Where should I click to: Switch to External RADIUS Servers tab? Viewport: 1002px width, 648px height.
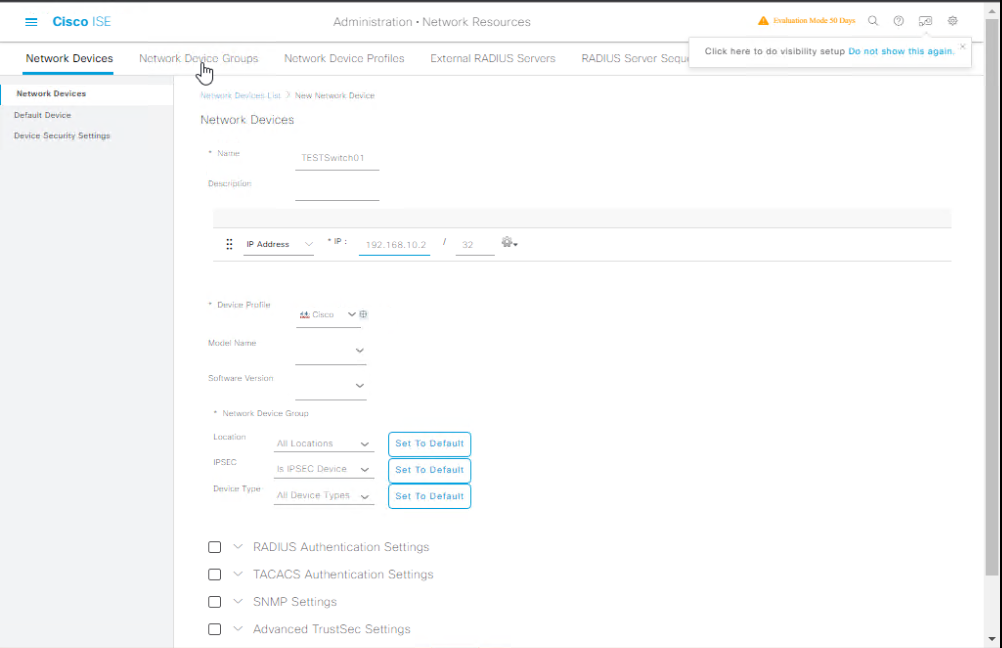tap(493, 58)
